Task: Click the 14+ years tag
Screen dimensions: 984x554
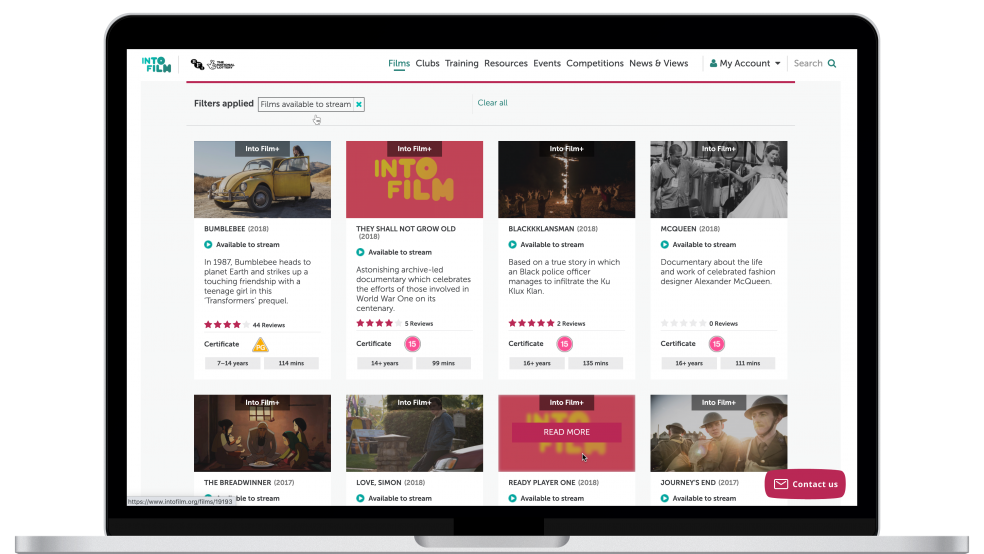Action: [385, 363]
